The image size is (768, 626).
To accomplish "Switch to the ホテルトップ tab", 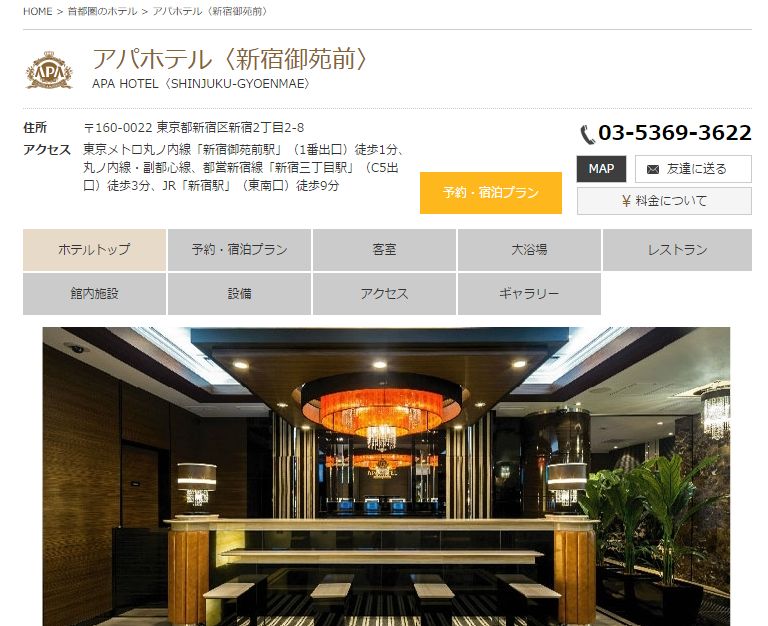I will pos(95,249).
